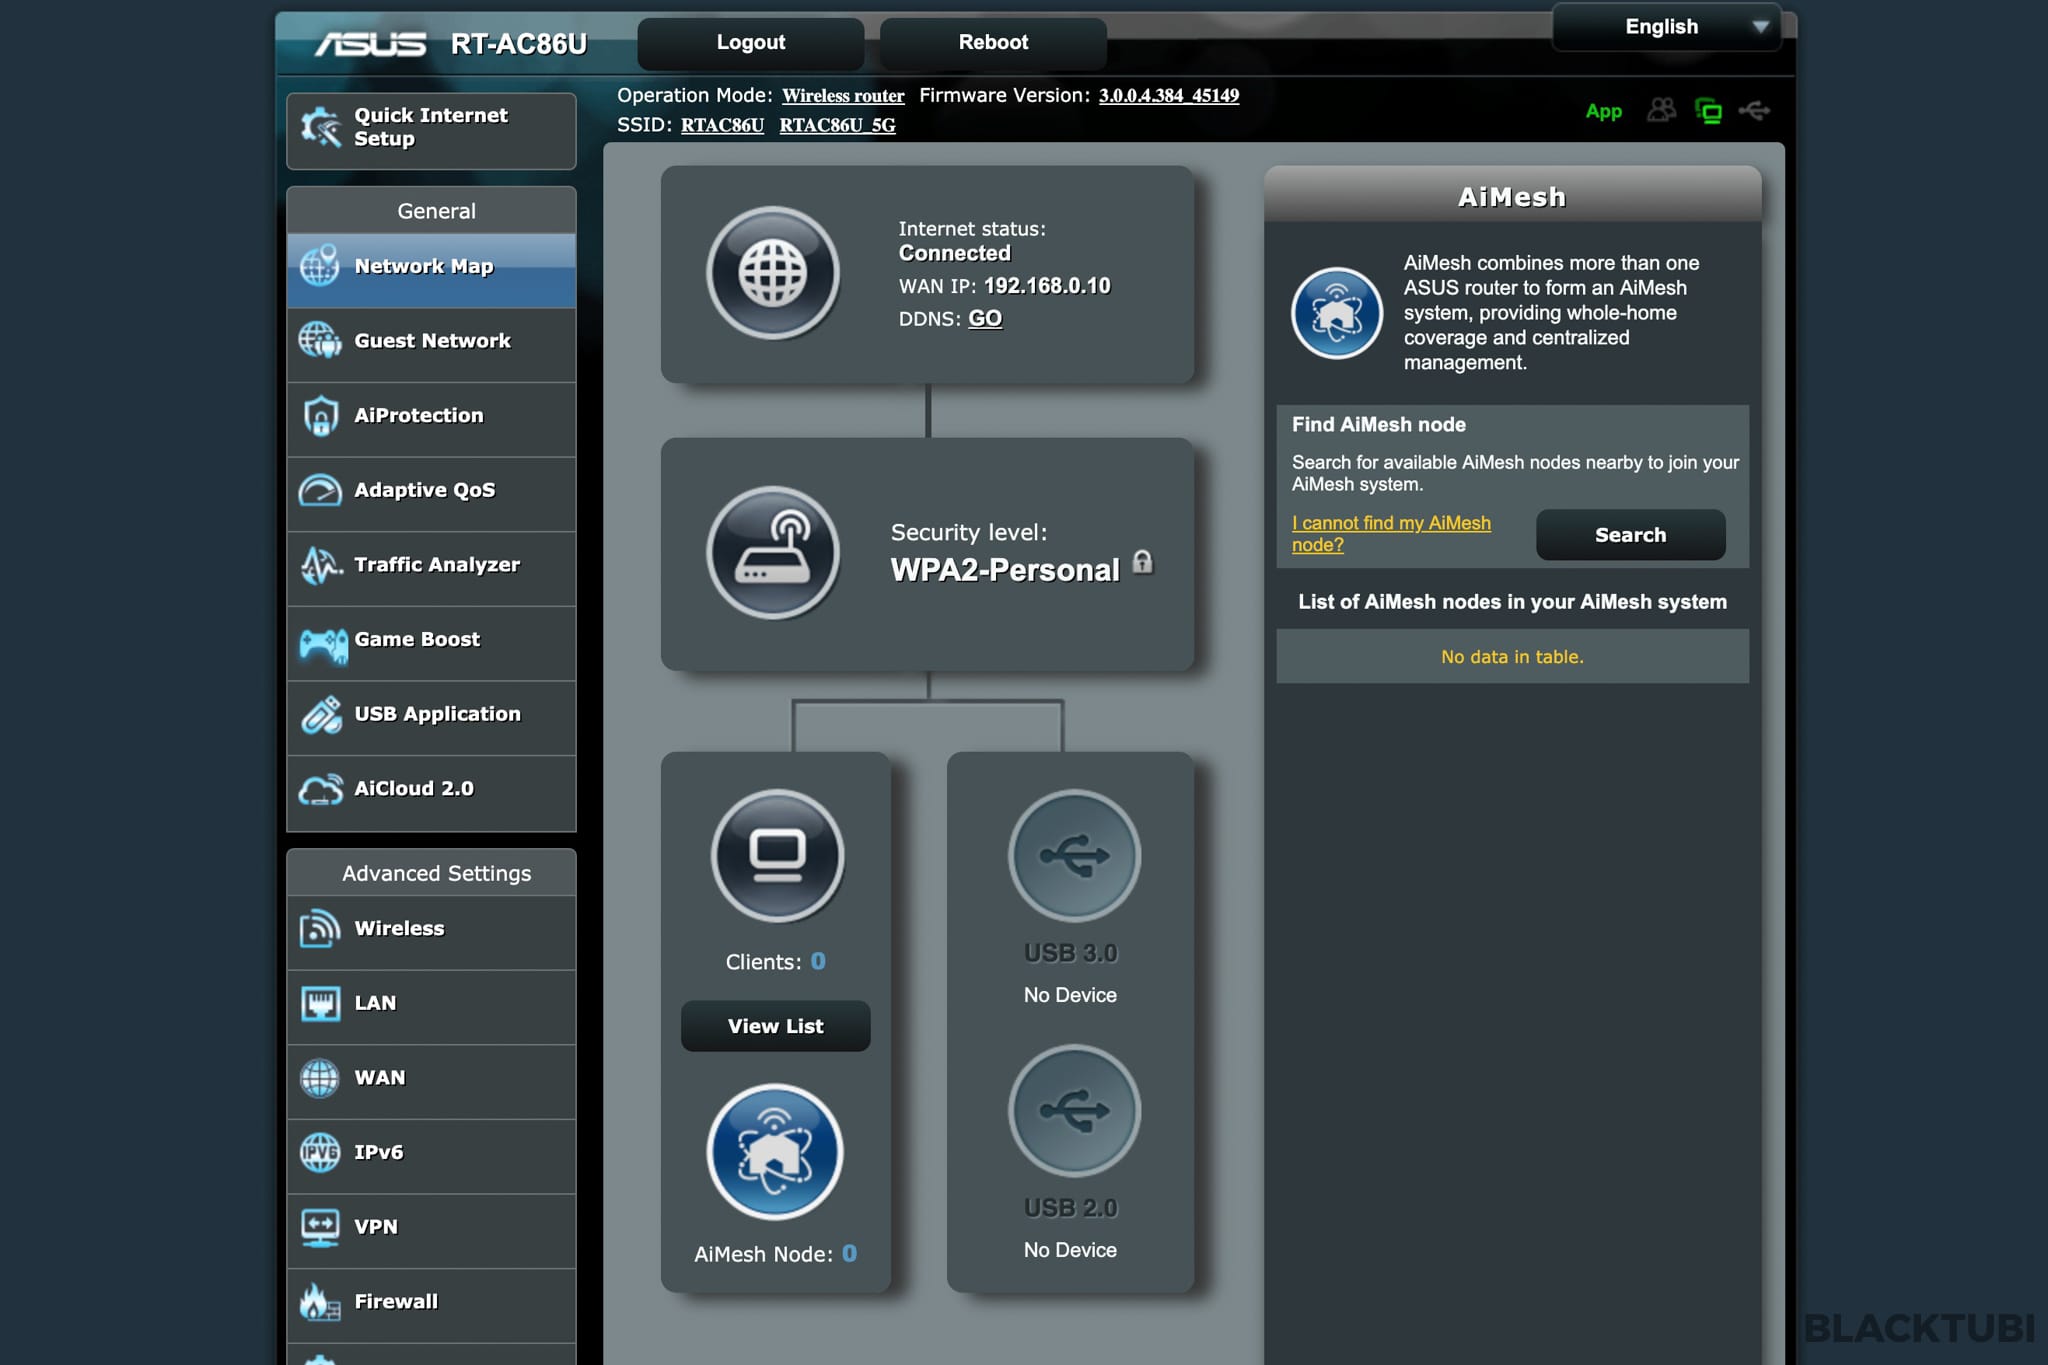Open Network Map in the sidebar
The width and height of the screenshot is (2048, 1365).
click(x=431, y=267)
